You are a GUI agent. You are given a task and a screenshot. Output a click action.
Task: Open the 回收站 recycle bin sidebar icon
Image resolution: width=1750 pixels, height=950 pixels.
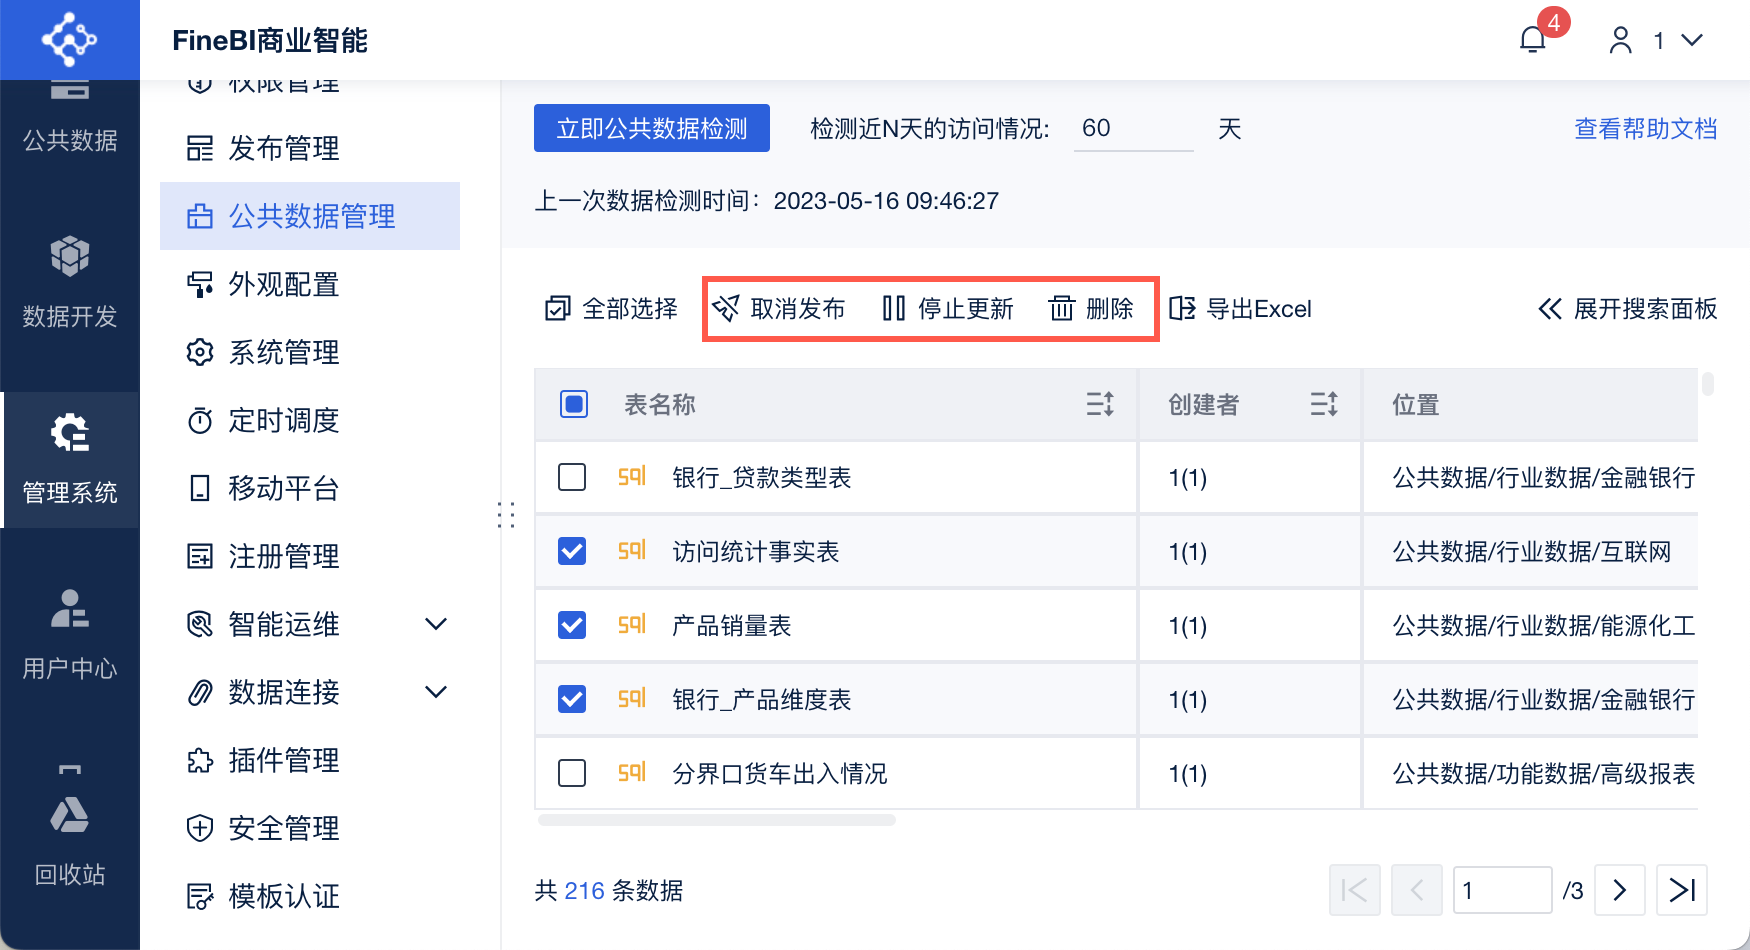69,815
